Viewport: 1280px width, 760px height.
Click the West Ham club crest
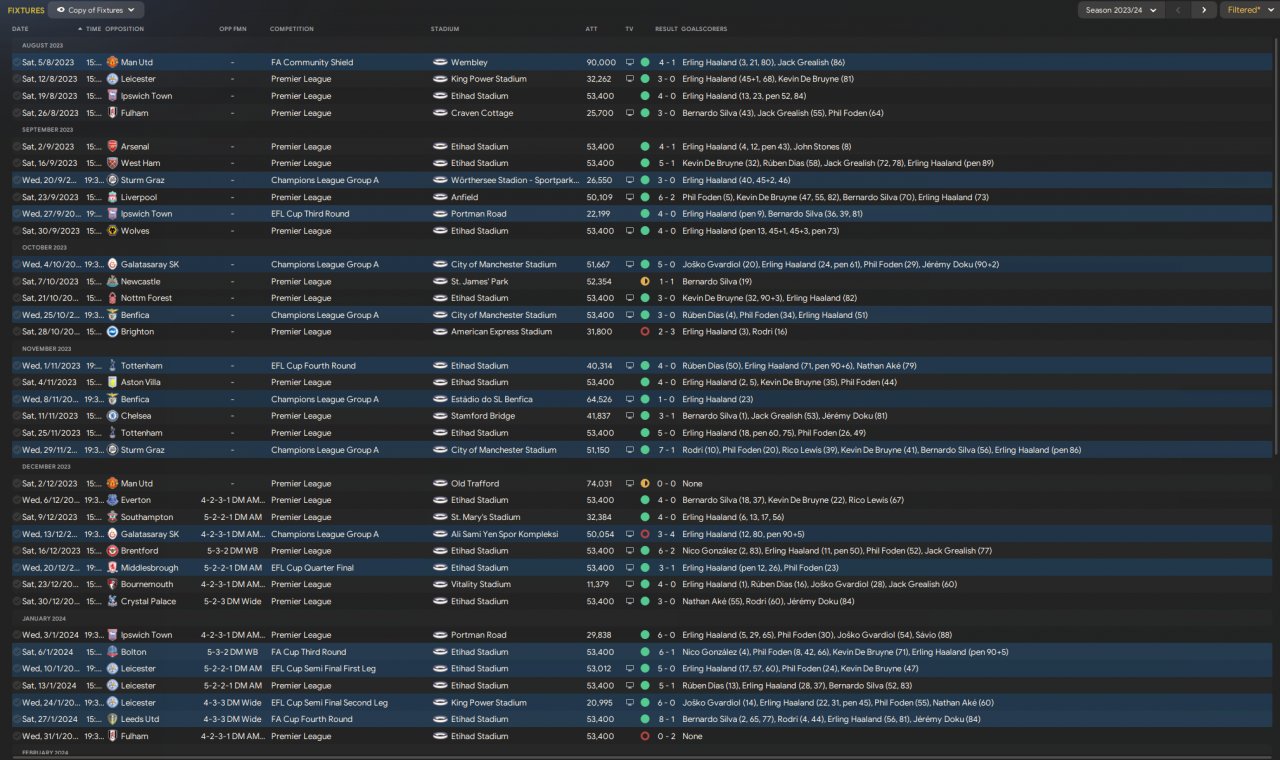click(x=112, y=163)
